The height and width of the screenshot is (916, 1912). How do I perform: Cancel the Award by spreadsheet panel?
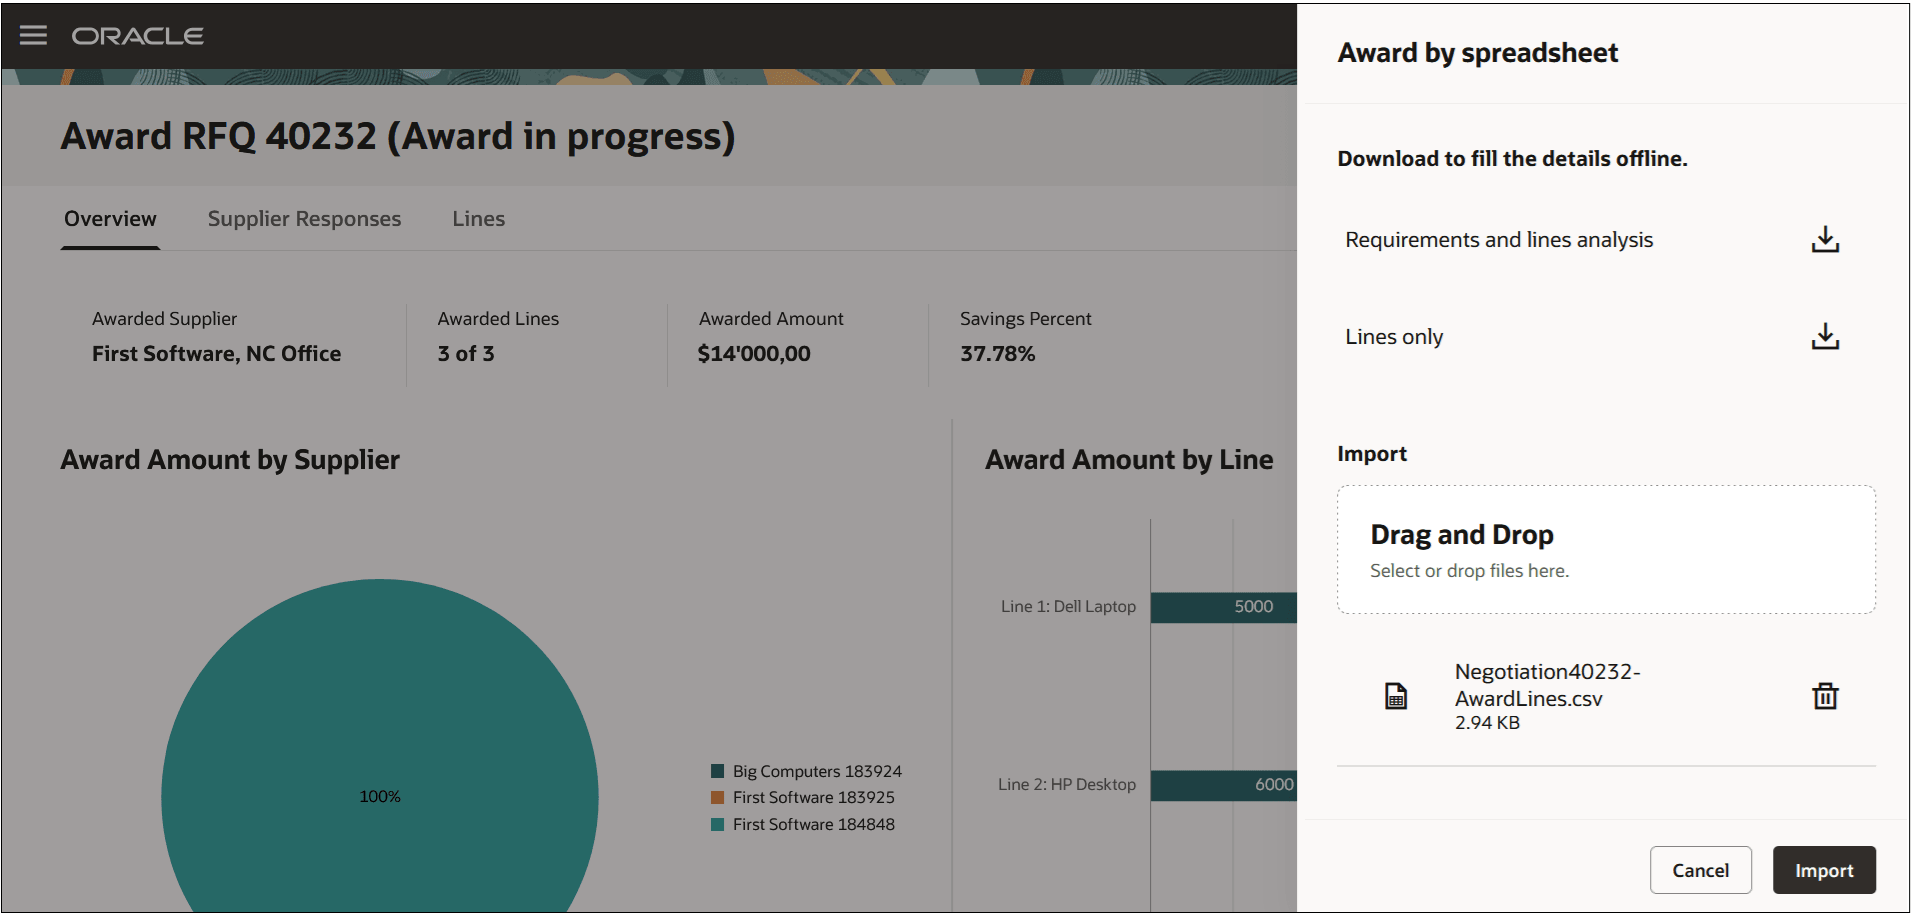pyautogui.click(x=1700, y=870)
